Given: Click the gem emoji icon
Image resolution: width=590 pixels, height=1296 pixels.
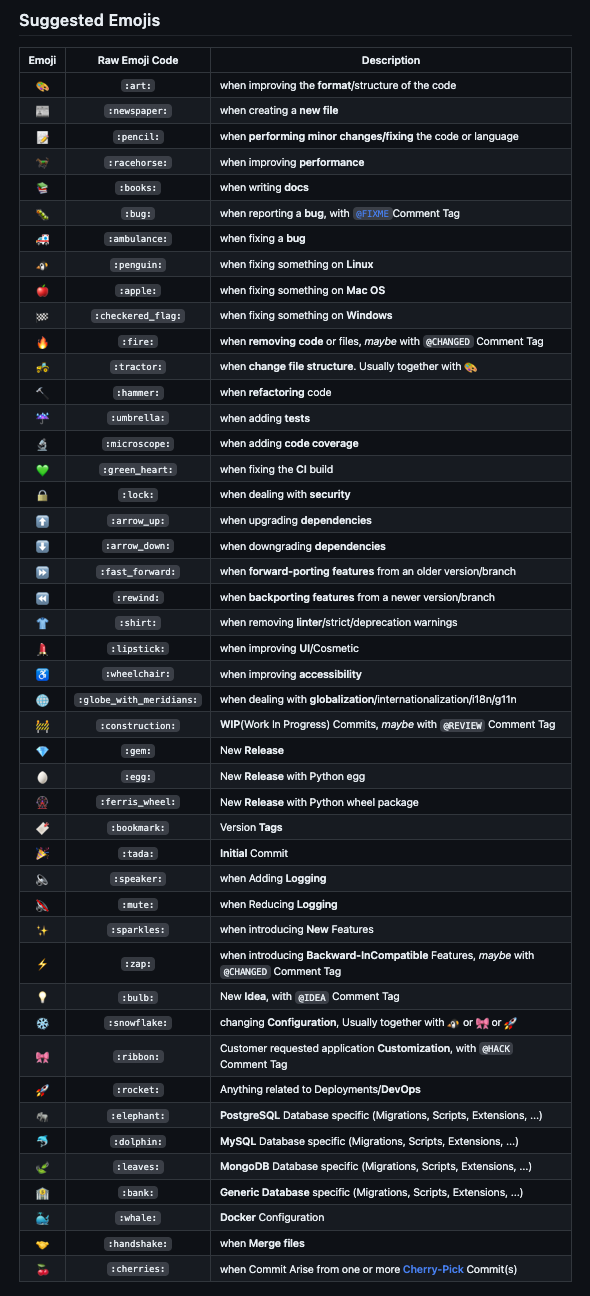Looking at the screenshot, I should pos(42,751).
